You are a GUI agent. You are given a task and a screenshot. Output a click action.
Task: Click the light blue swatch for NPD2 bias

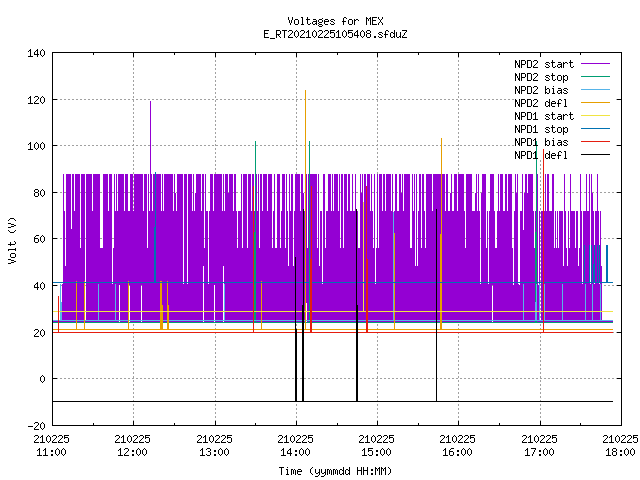click(596, 89)
